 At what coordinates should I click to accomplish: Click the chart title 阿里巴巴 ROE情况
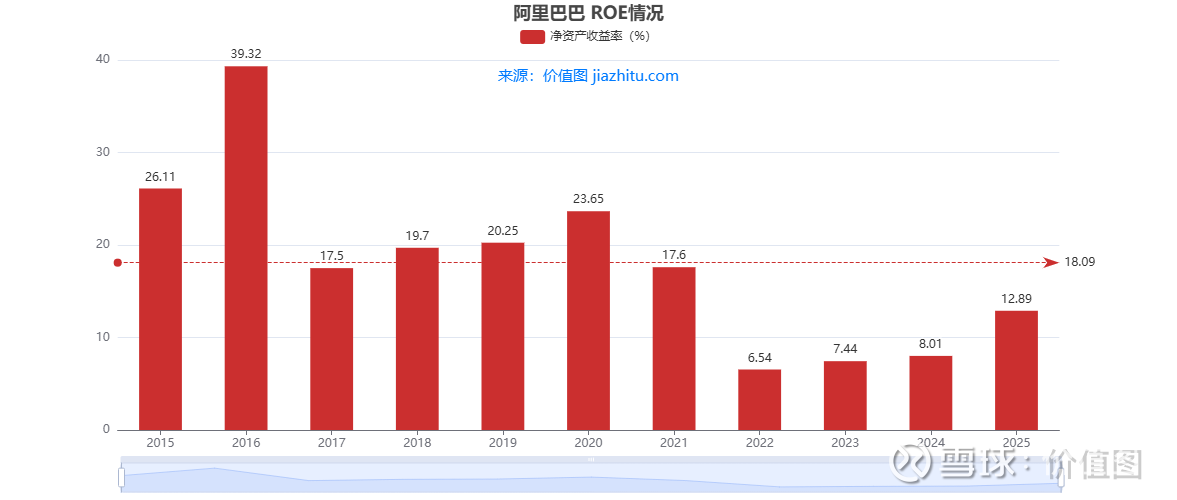click(x=588, y=13)
